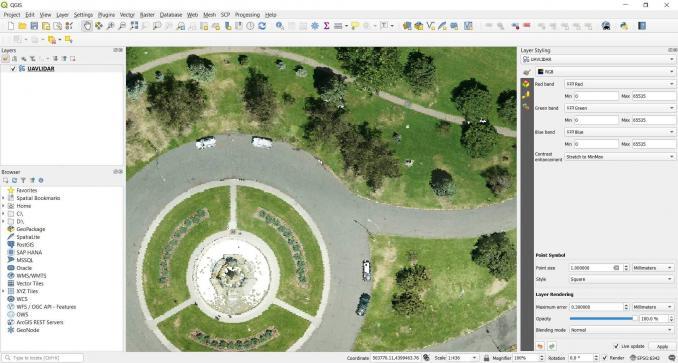This screenshot has width=678, height=363.
Task: Click the Magnifier stepper arrows
Action: click(x=541, y=358)
